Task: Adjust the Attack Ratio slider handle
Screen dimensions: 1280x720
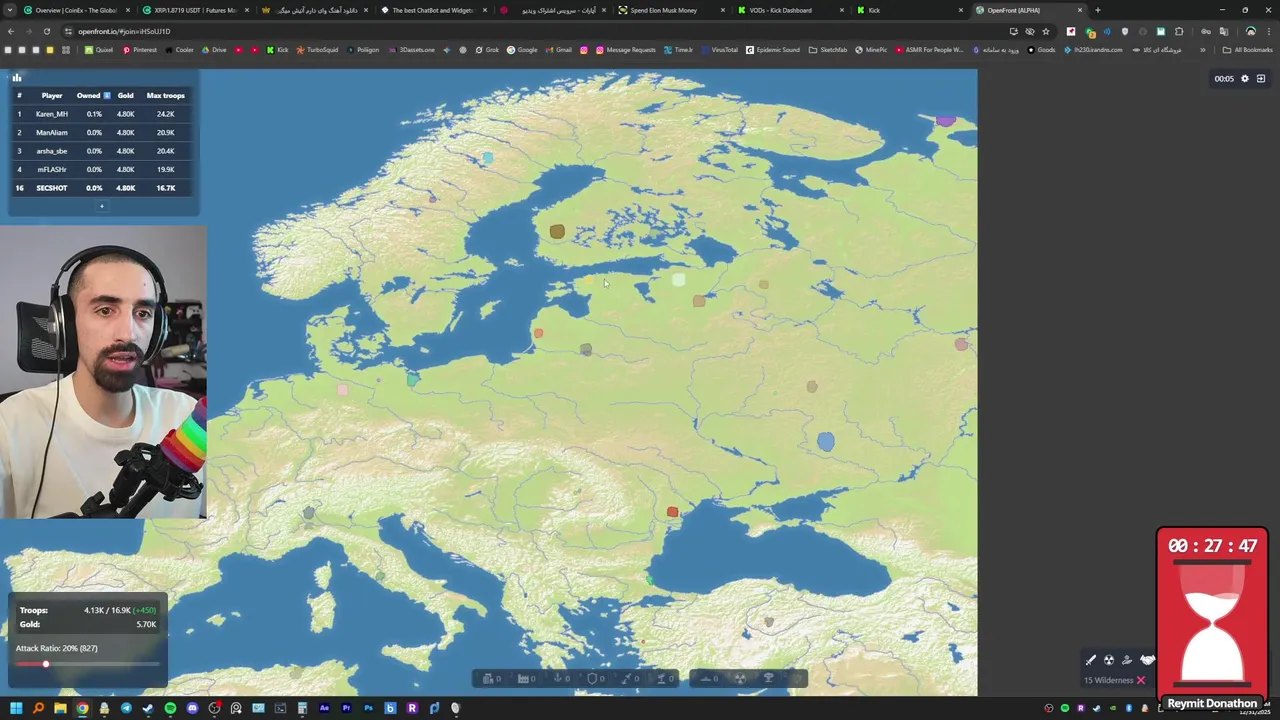Action: point(45,664)
